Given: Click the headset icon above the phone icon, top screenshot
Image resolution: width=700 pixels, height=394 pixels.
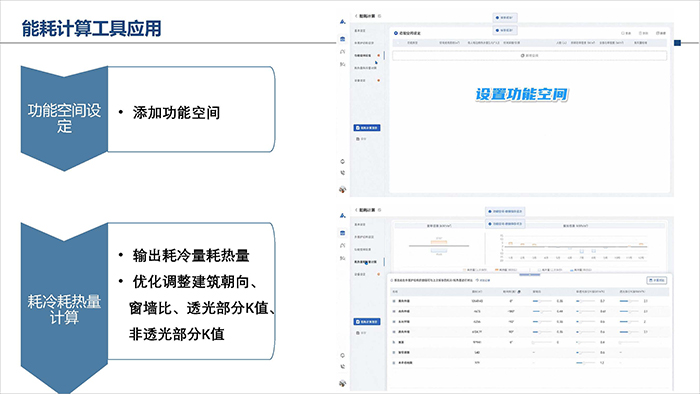Looking at the screenshot, I should tap(342, 161).
